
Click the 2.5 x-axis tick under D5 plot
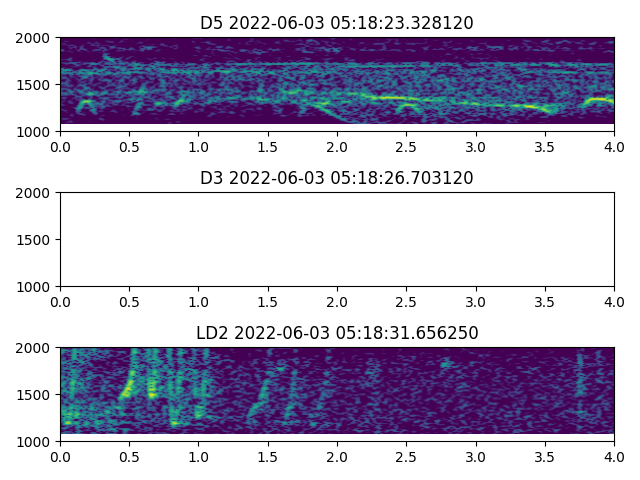point(406,146)
